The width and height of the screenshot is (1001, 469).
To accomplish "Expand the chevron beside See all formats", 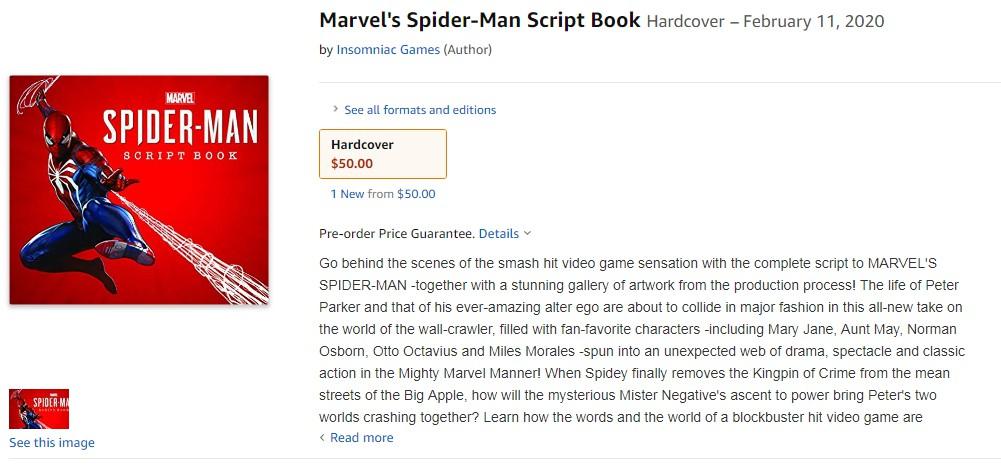I will tap(335, 110).
